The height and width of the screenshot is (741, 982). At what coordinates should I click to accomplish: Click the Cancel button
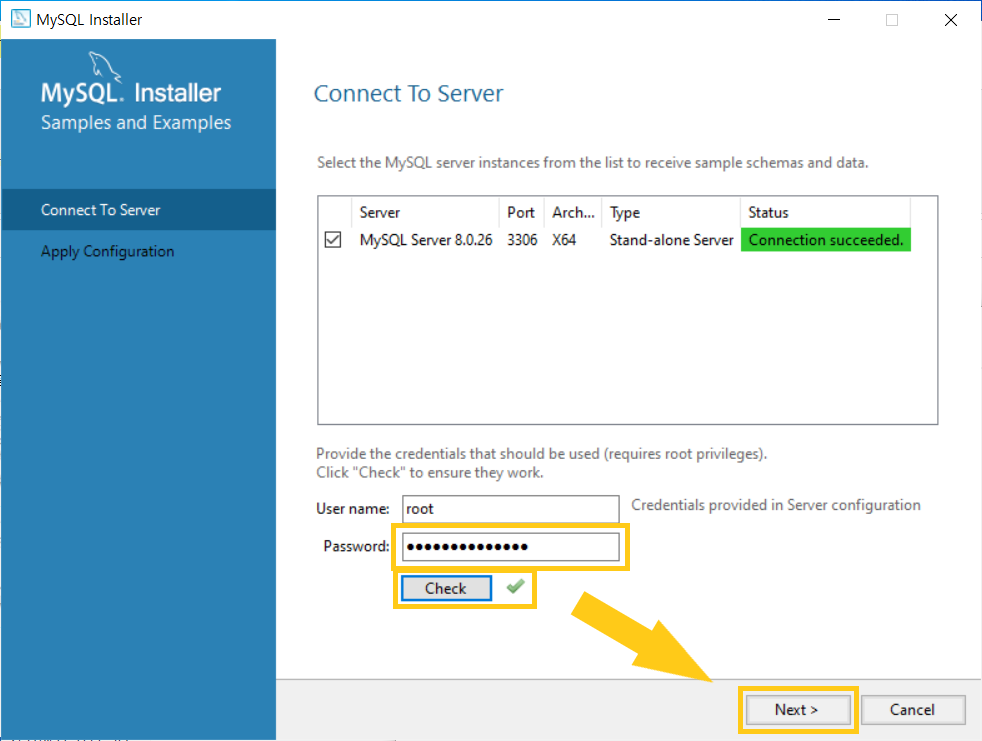(x=912, y=710)
